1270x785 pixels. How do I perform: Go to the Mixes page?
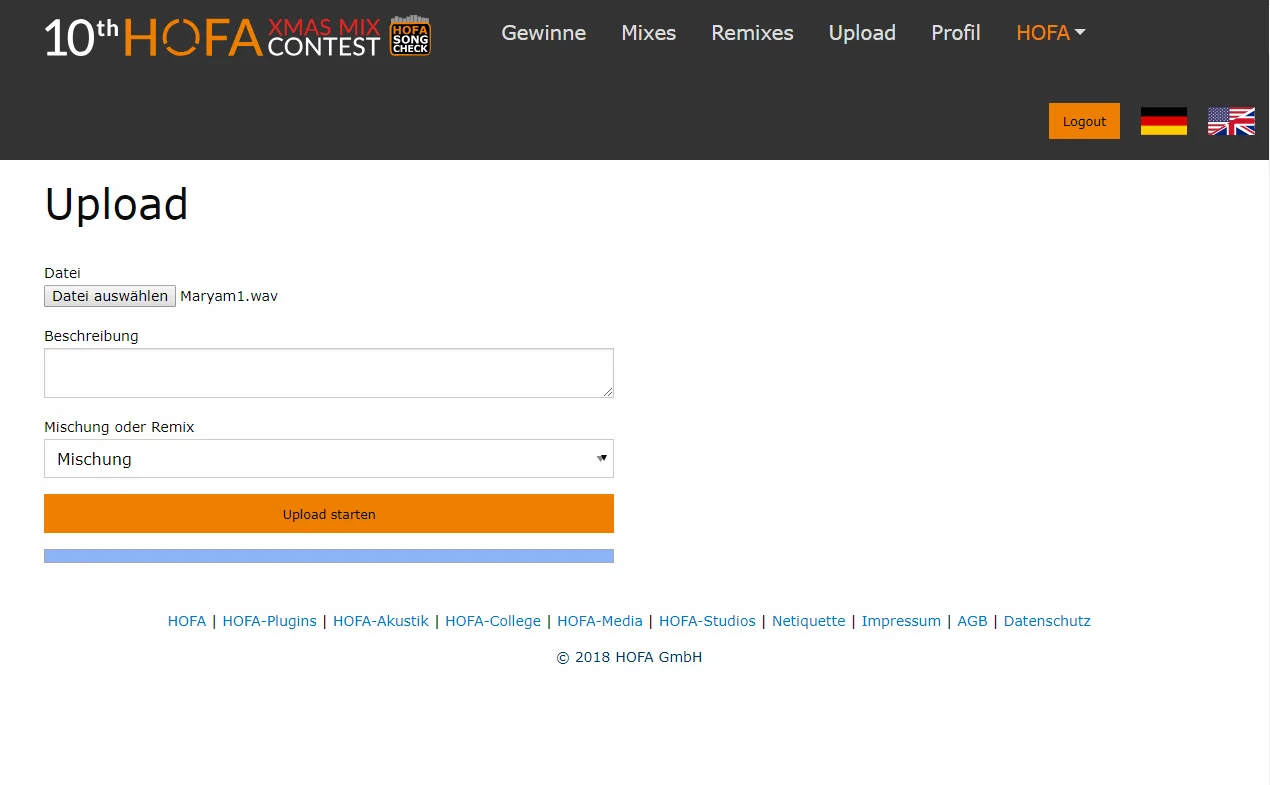click(649, 33)
